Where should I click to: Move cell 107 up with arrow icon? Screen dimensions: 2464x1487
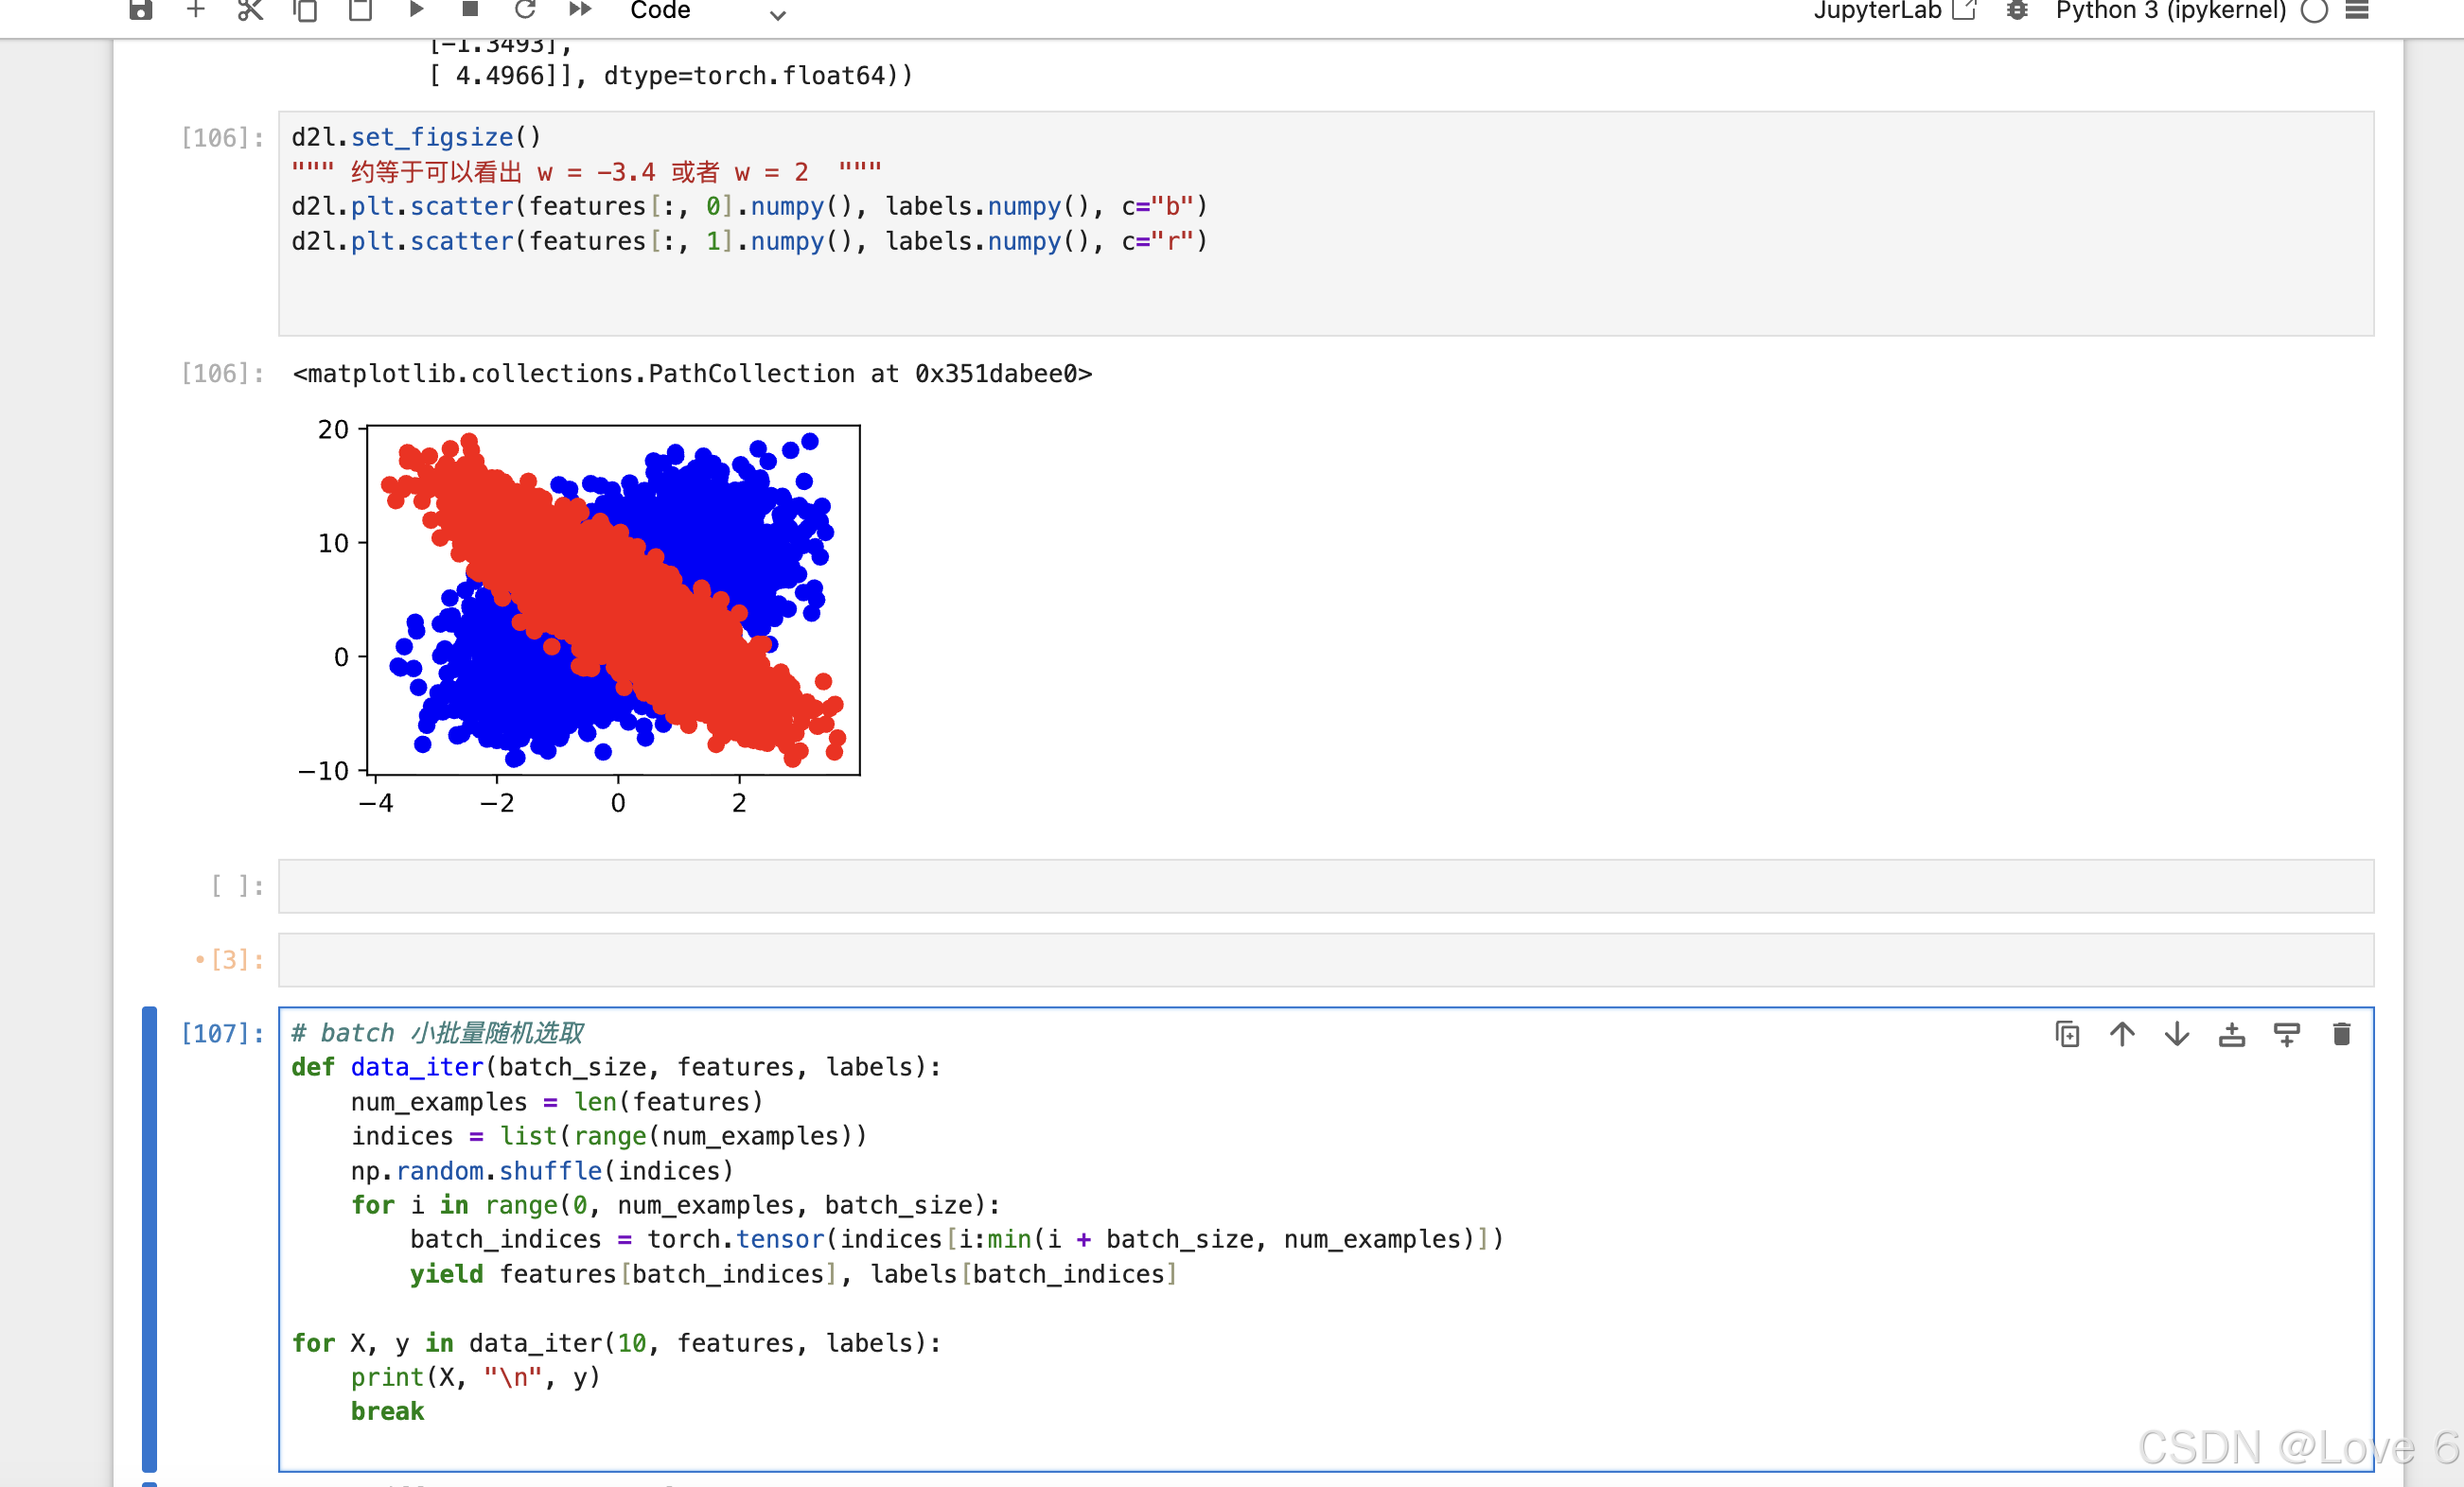2122,1034
